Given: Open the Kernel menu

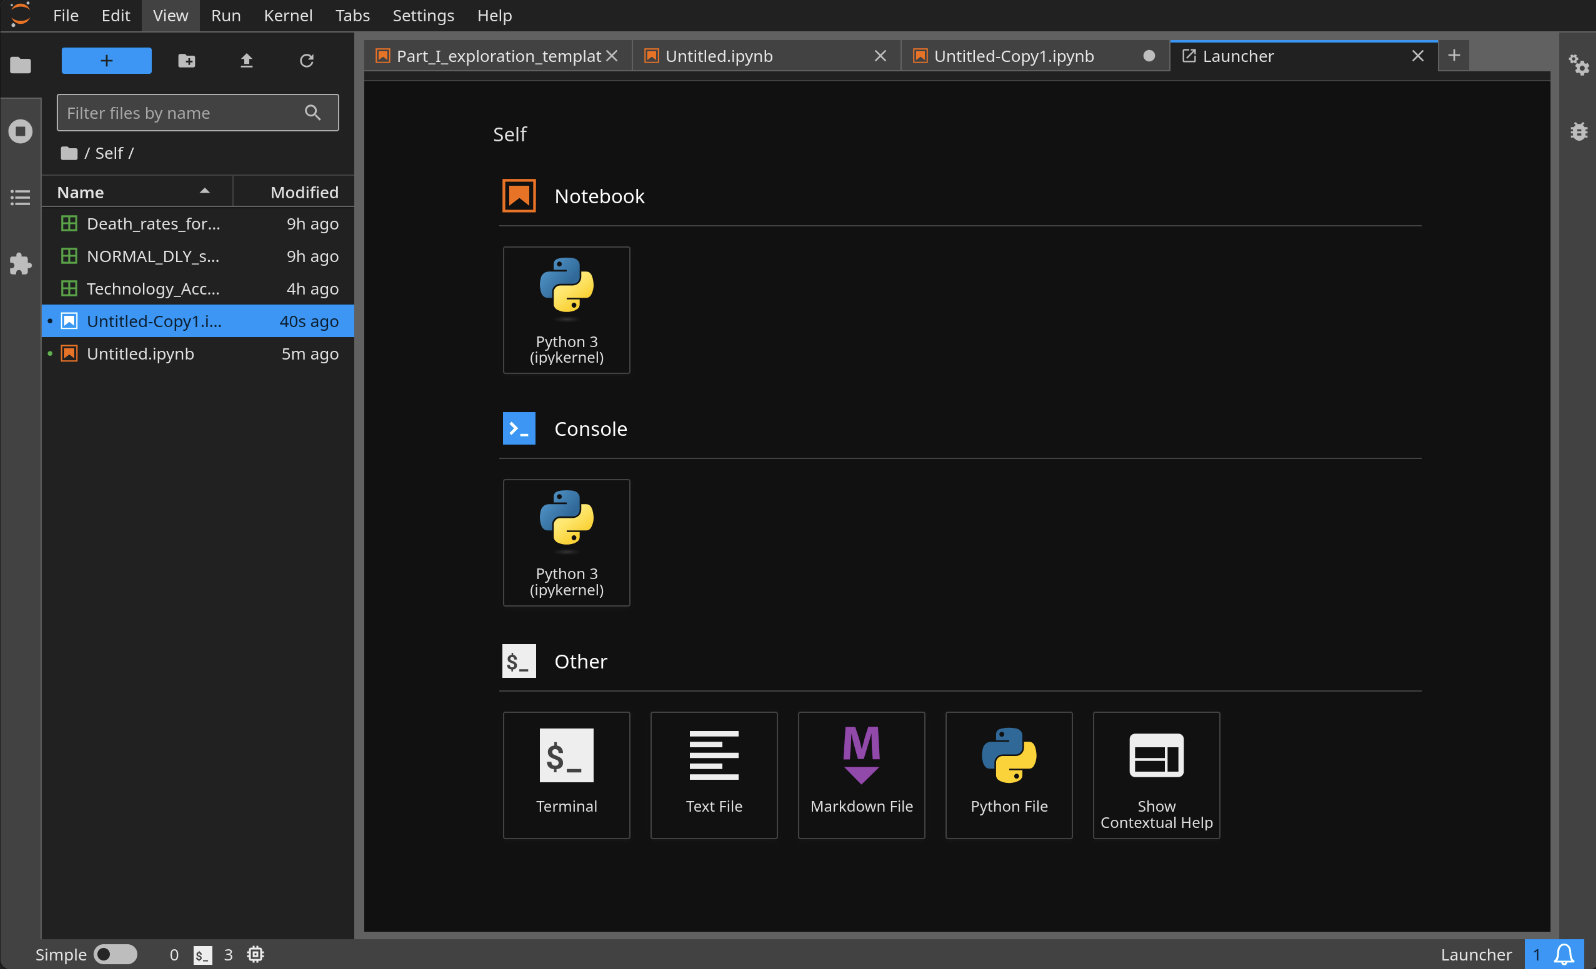Looking at the screenshot, I should point(288,16).
